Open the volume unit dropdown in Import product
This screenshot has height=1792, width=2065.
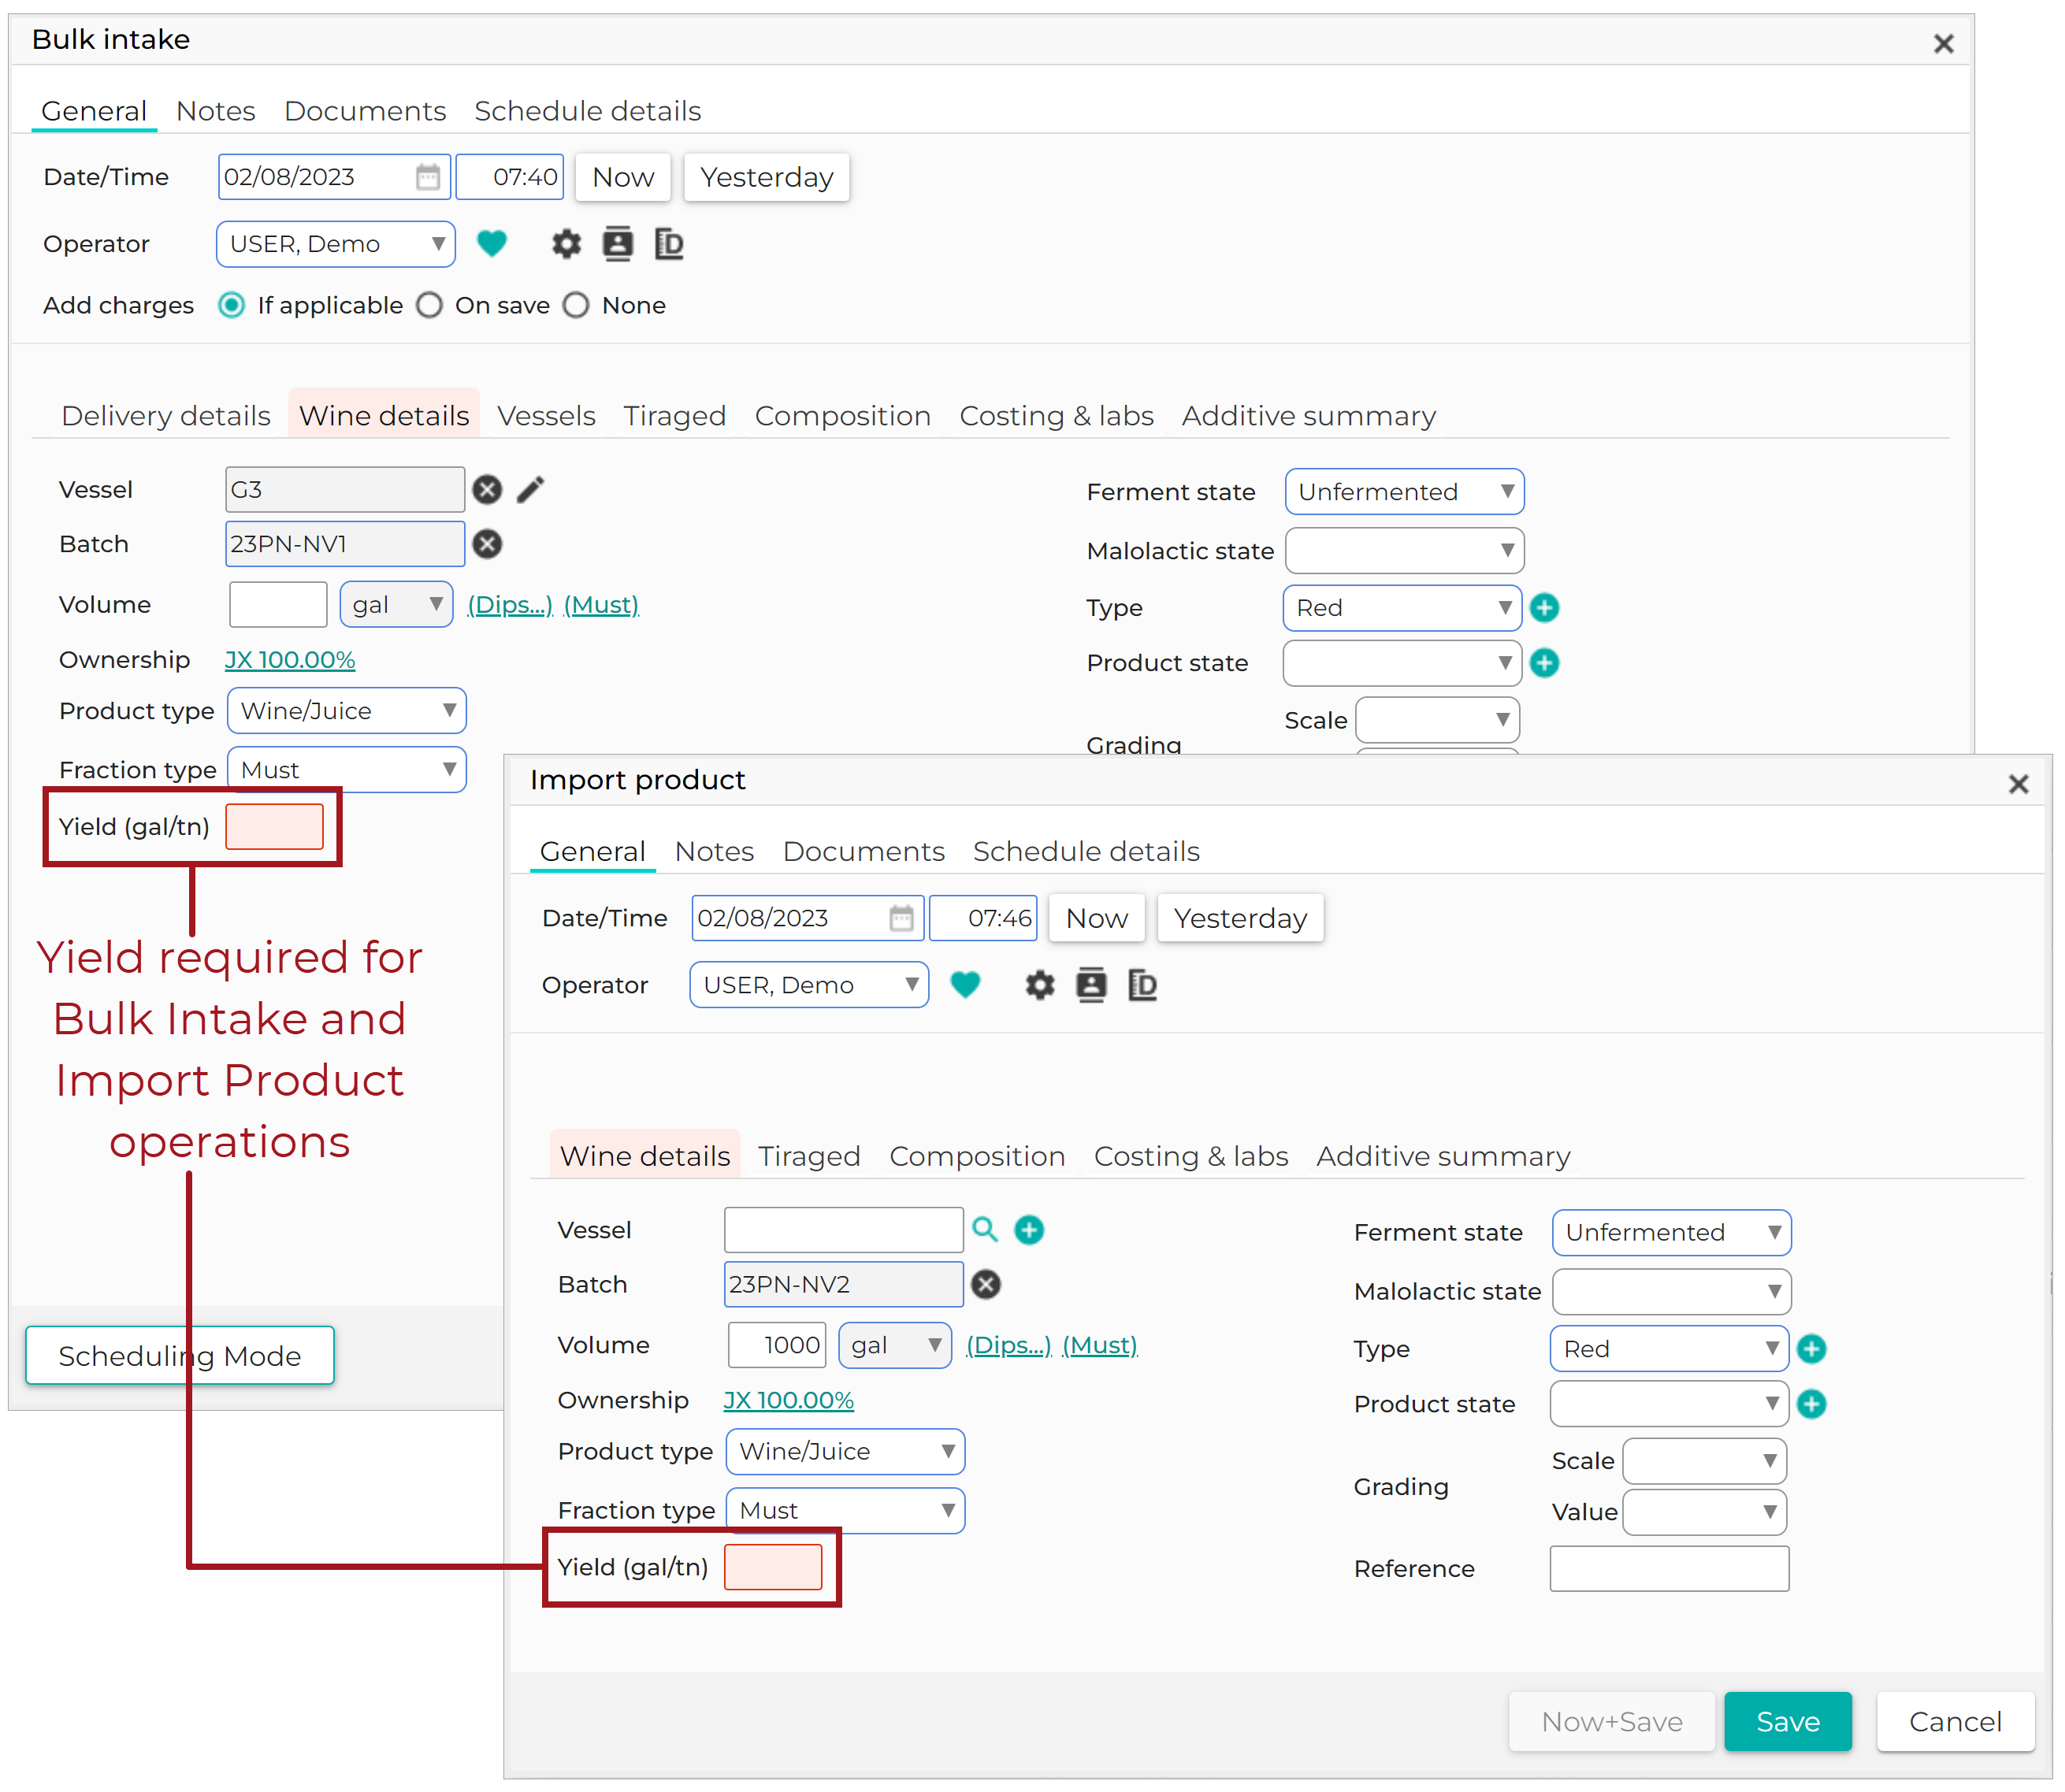pyautogui.click(x=895, y=1345)
